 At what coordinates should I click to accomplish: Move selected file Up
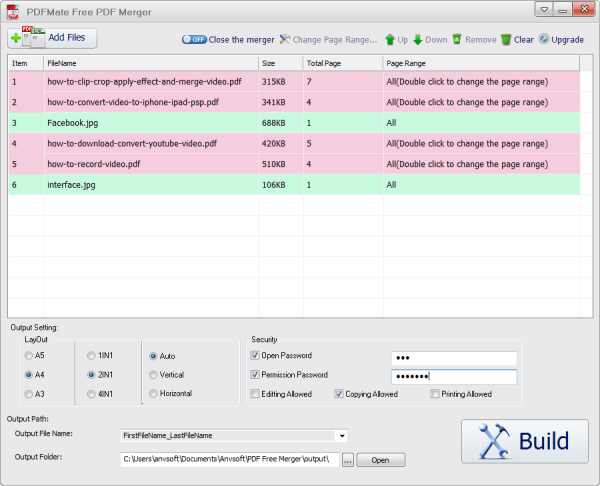[396, 39]
